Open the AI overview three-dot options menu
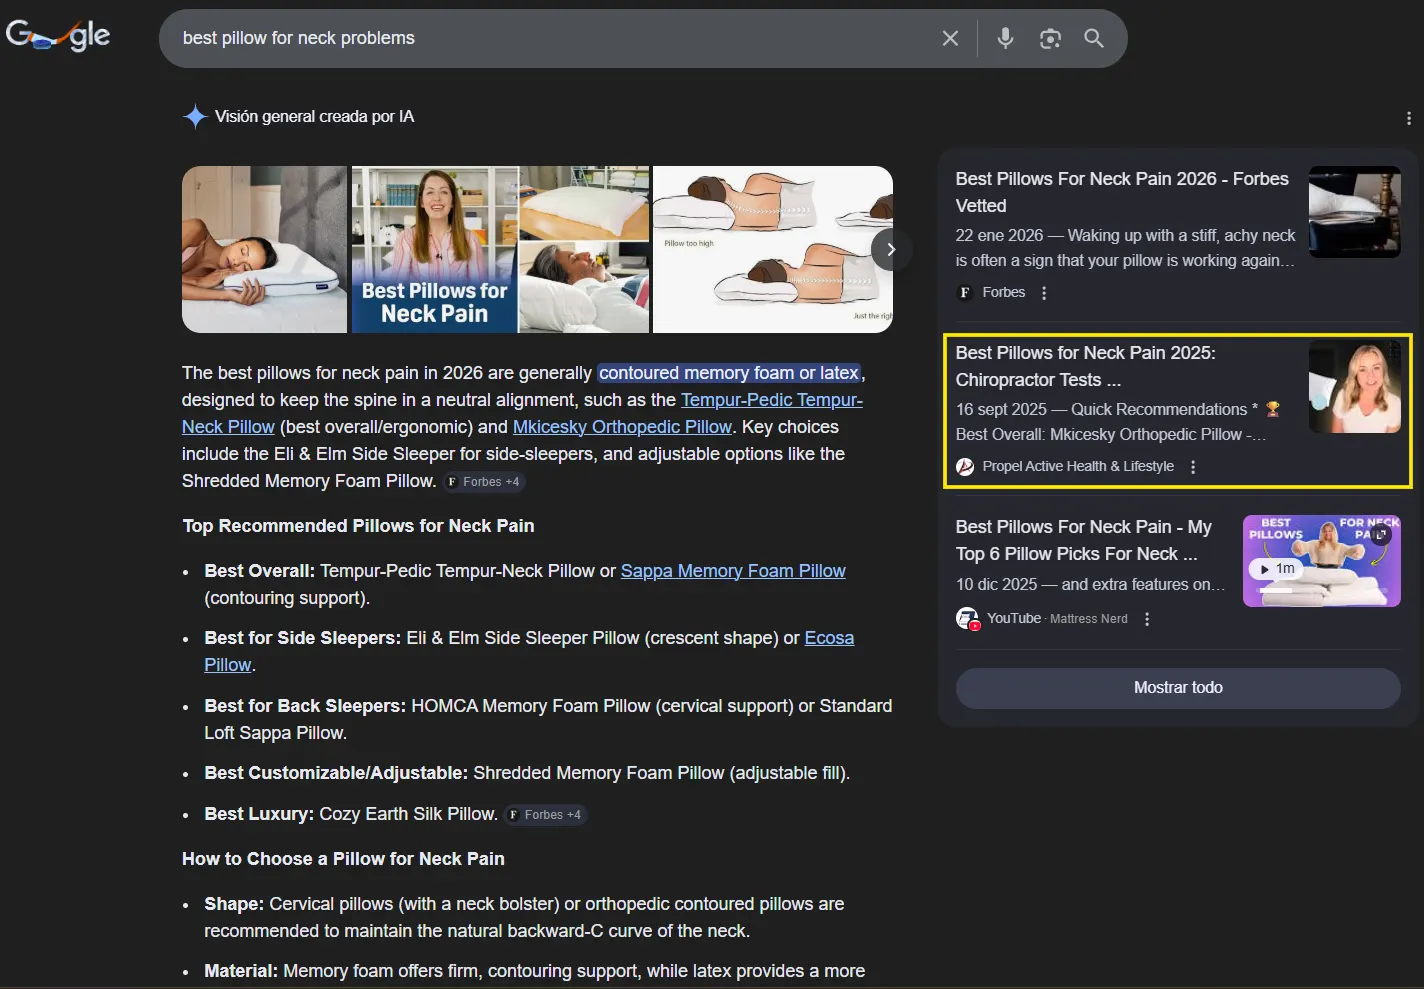Image resolution: width=1424 pixels, height=989 pixels. coord(1409,118)
